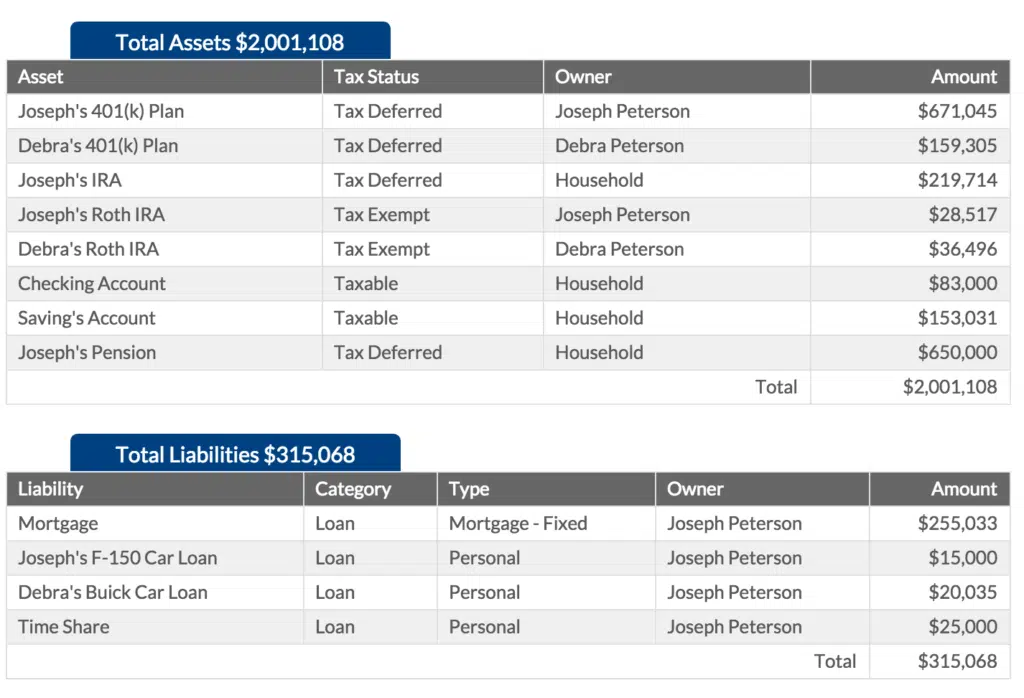Viewport: 1024px width, 698px height.
Task: Select the Saving's Account row name
Action: coord(87,318)
